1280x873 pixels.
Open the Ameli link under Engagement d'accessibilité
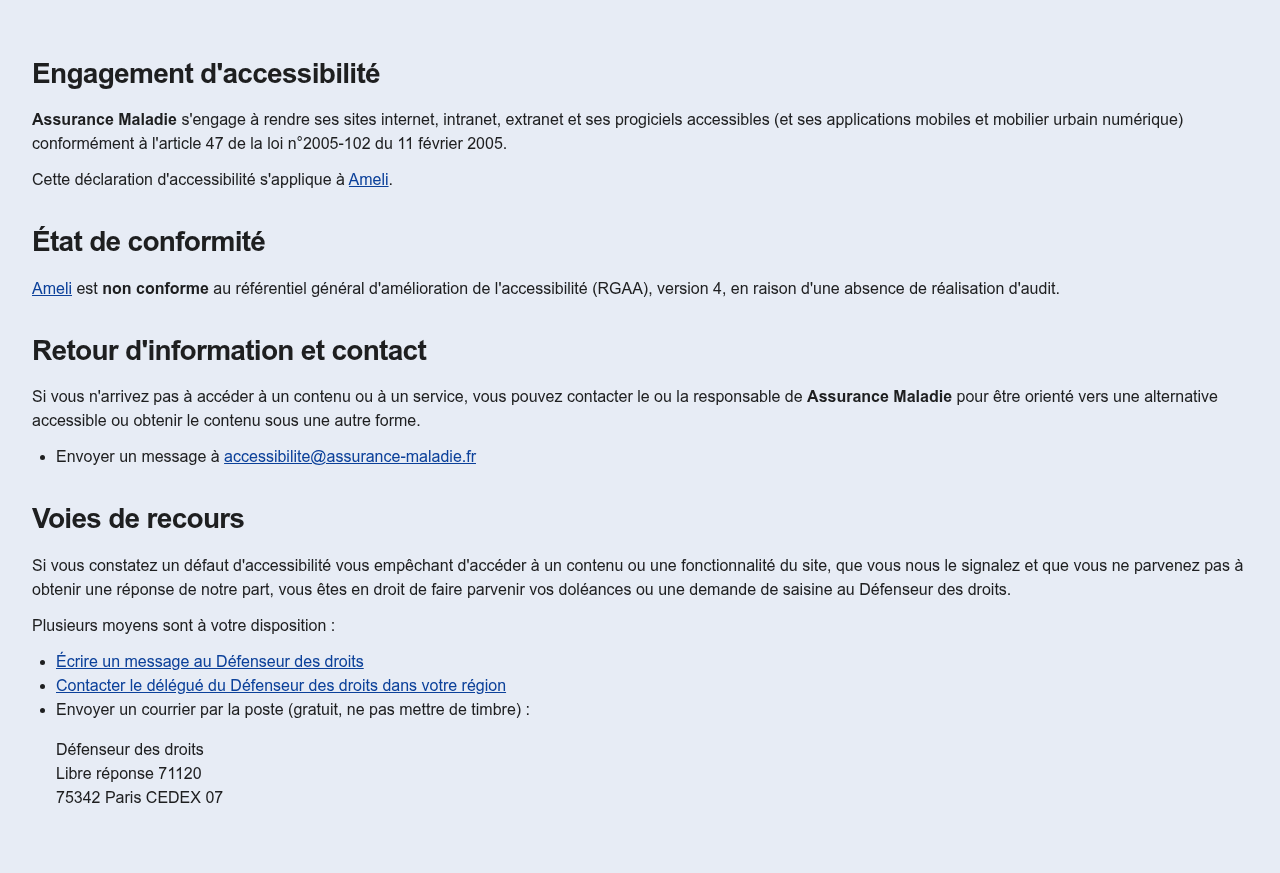[x=368, y=180]
